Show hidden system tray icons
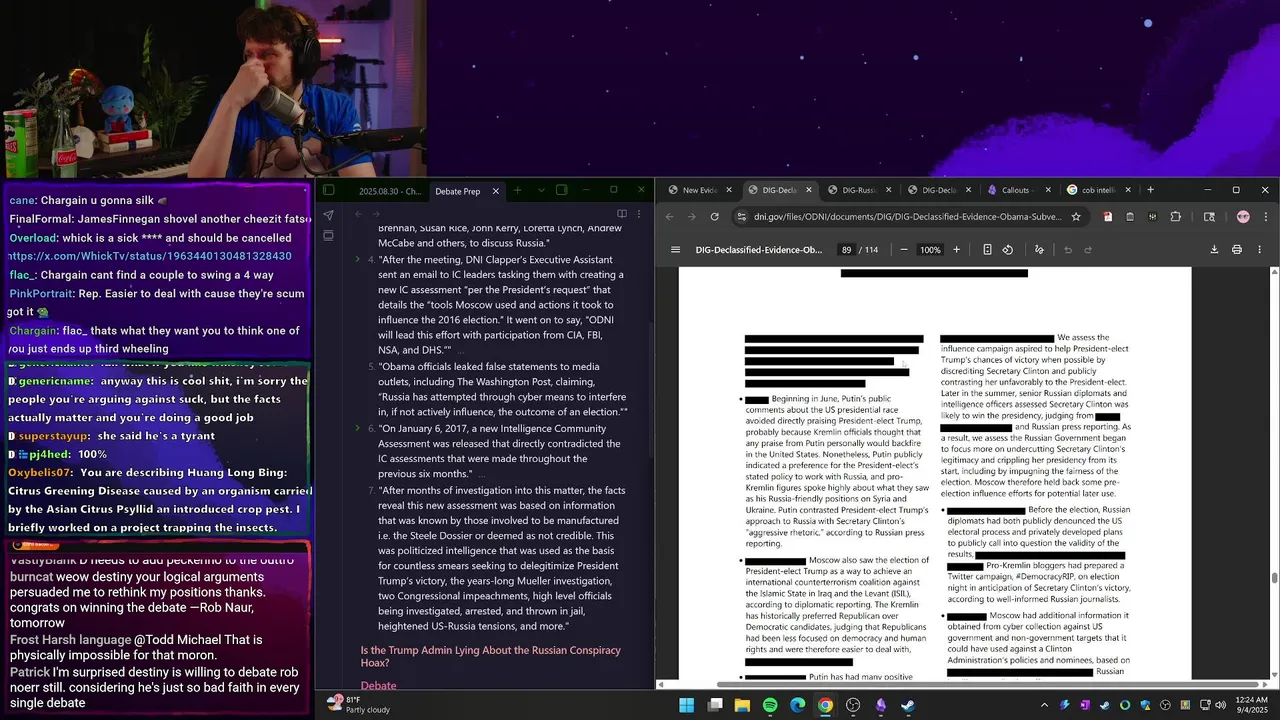The height and width of the screenshot is (720, 1280). coord(1045,705)
